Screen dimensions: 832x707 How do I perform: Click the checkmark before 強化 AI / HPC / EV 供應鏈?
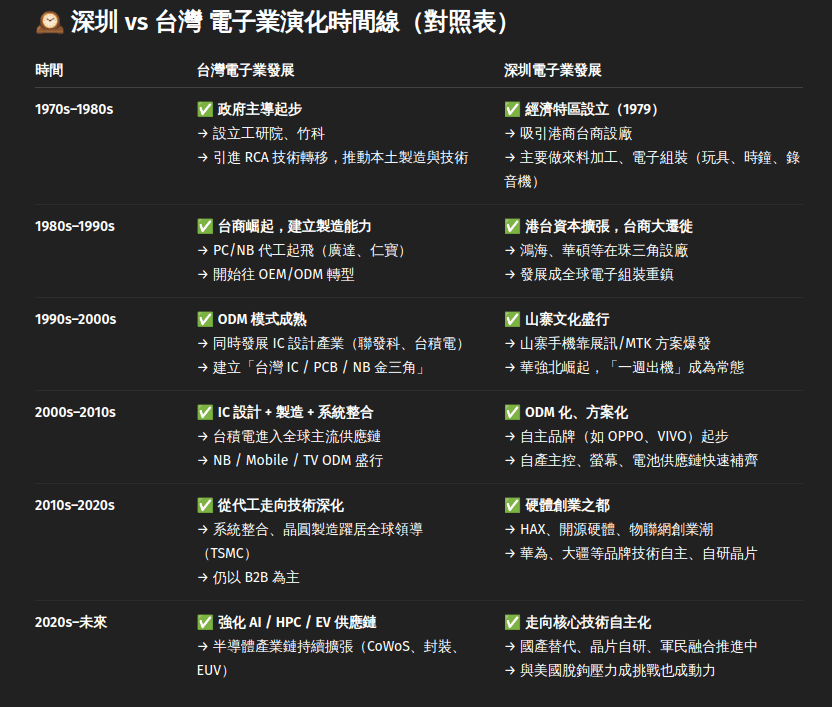pyautogui.click(x=205, y=622)
